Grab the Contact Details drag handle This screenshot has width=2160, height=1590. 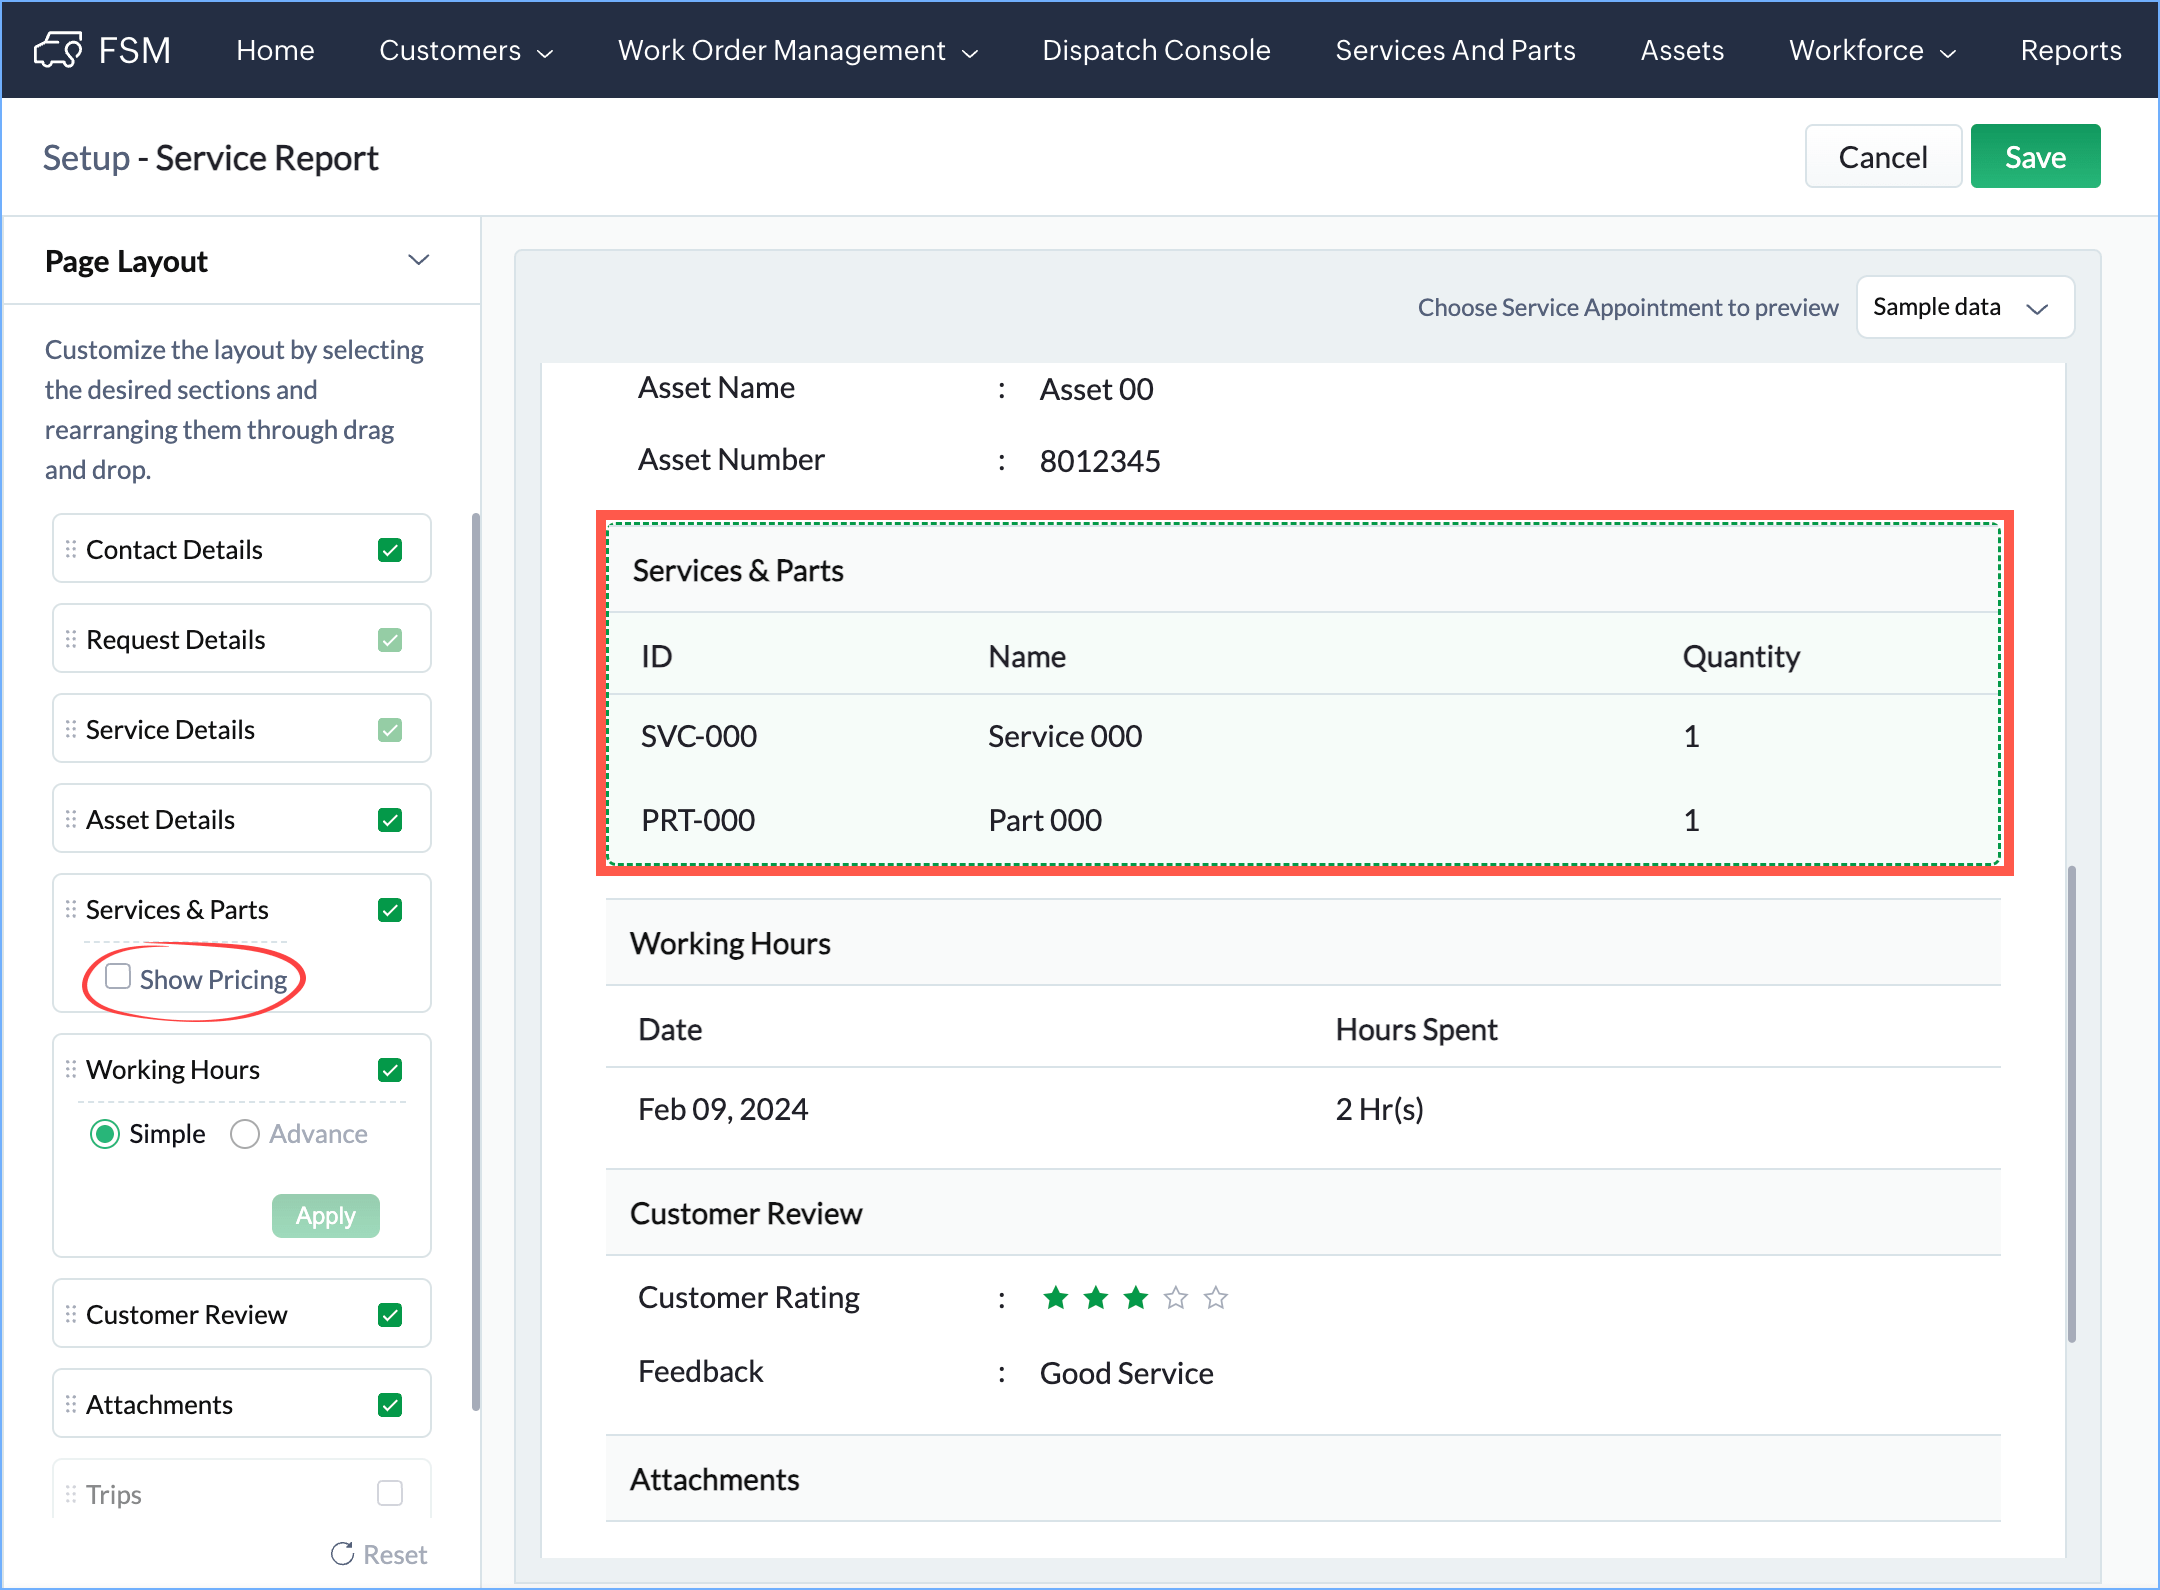[71, 549]
